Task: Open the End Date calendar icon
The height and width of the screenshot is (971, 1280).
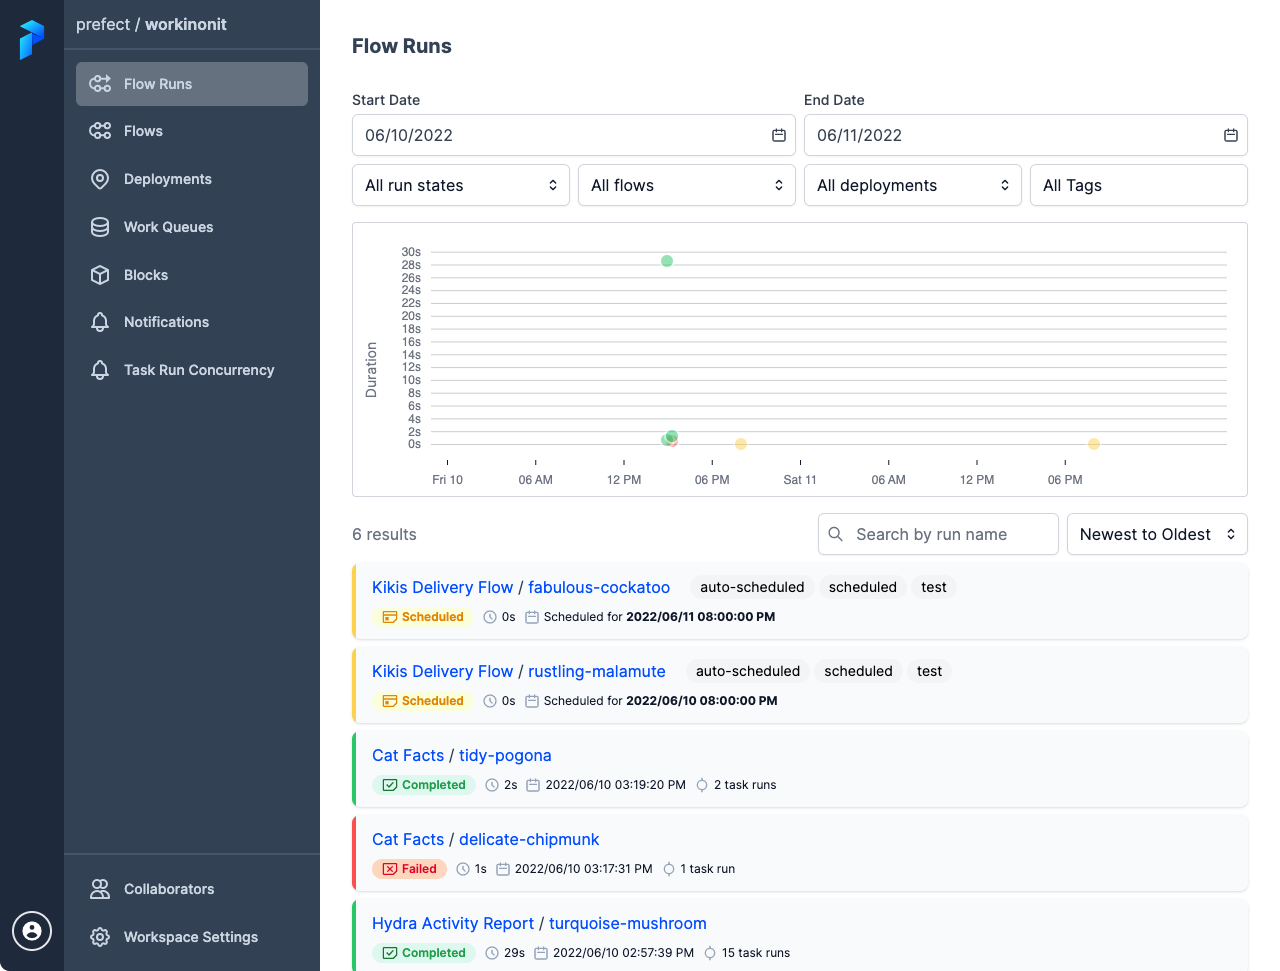Action: (1231, 135)
